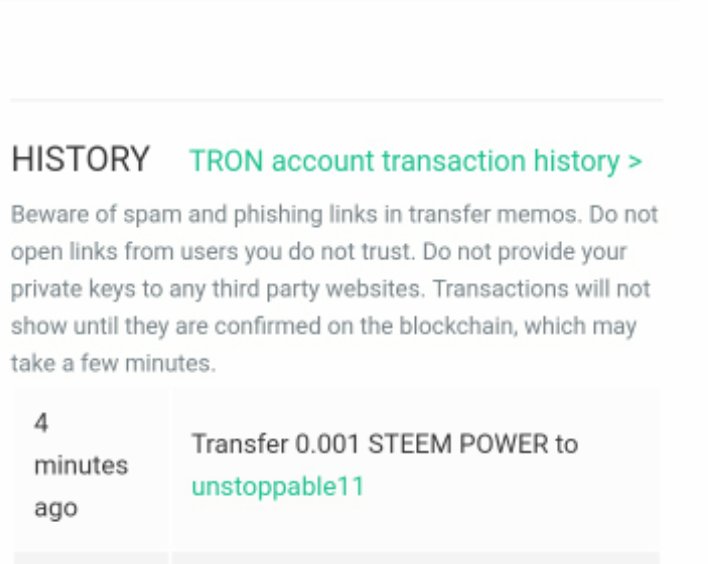Click the word "minutes" in the timestamp cell
The width and height of the screenshot is (708, 564).
pyautogui.click(x=81, y=466)
